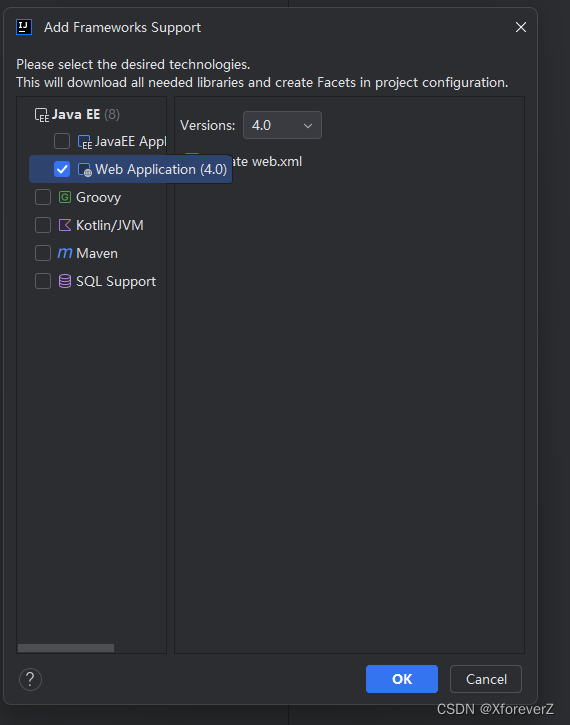Click the Java EE group icon
570x725 pixels.
tap(42, 115)
